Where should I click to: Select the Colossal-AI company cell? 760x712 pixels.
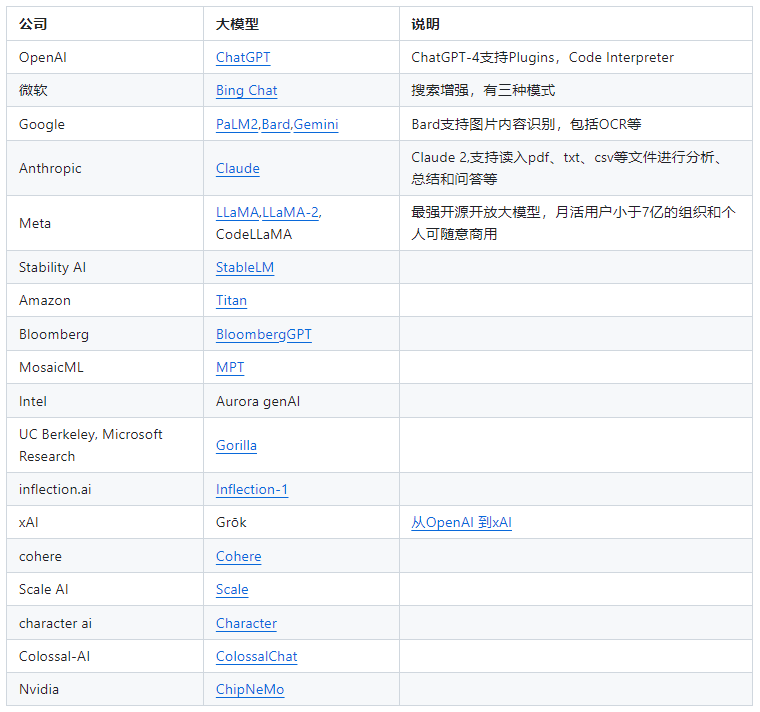tap(105, 656)
